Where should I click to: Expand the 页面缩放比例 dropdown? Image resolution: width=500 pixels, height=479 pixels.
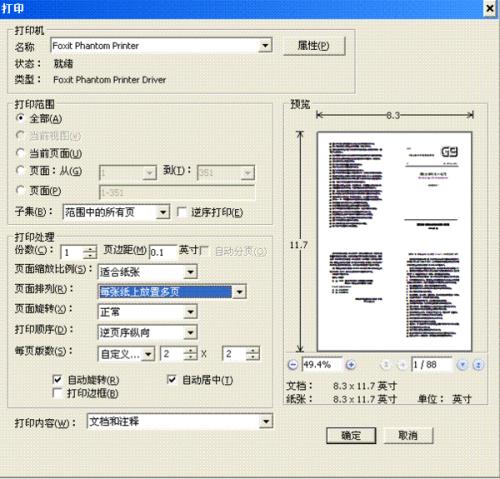coord(190,272)
